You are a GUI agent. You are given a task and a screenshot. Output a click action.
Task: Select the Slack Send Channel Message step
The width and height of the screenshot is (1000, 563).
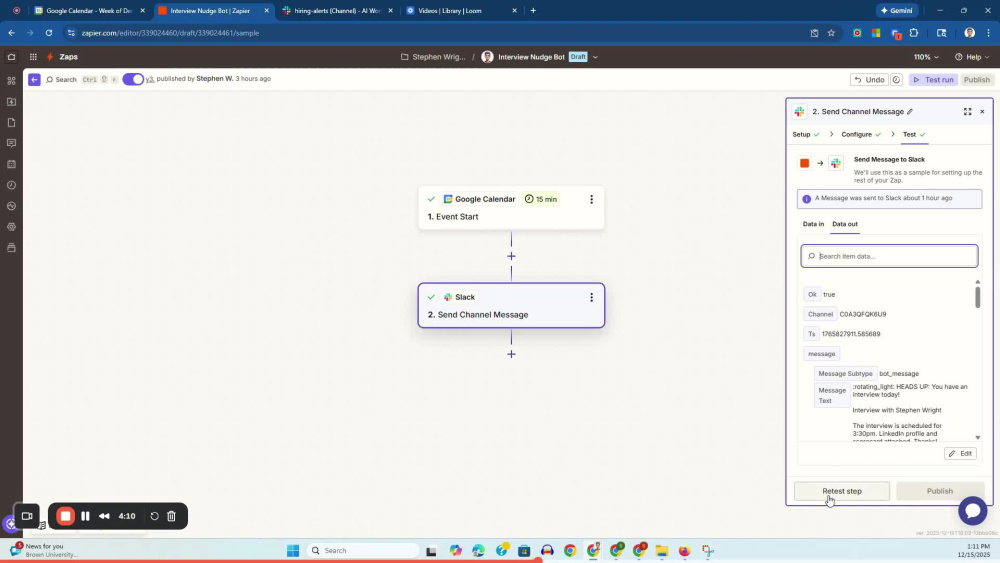pos(511,305)
